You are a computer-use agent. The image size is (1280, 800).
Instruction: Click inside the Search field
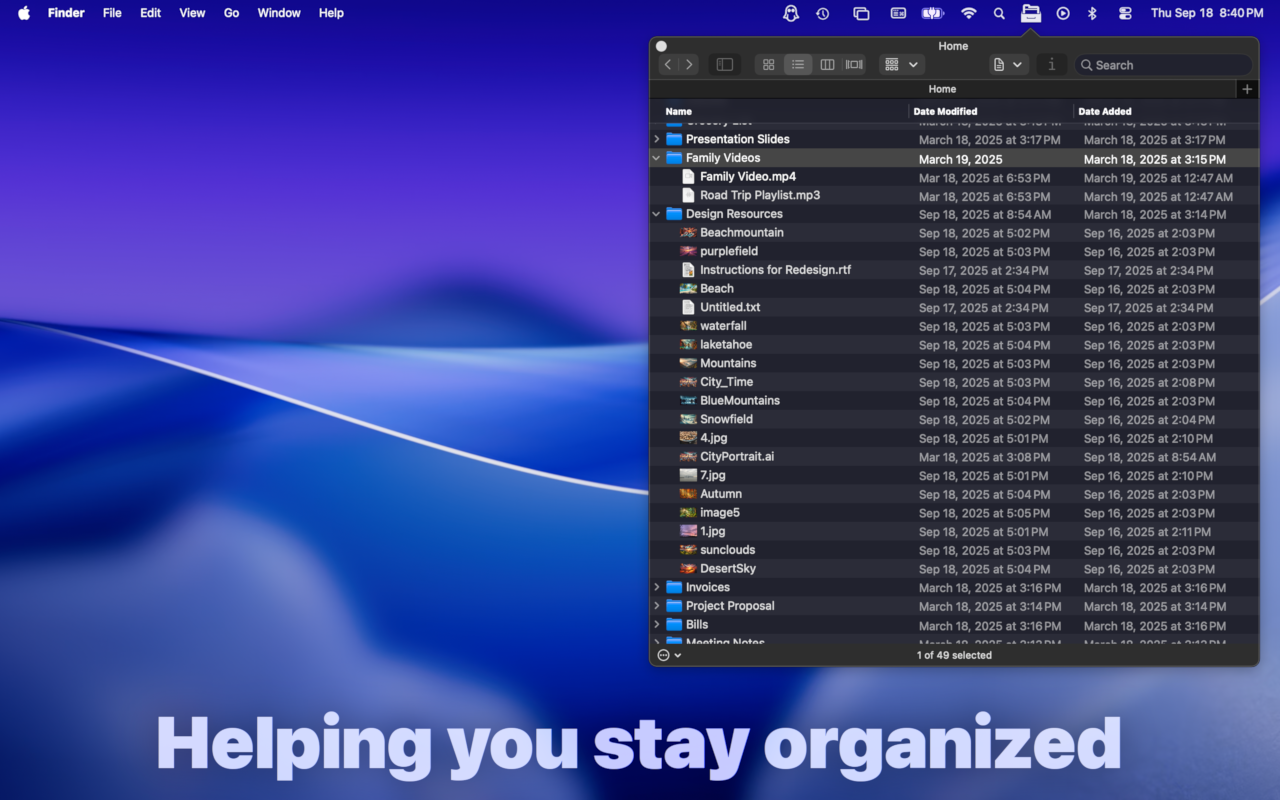[x=1163, y=64]
